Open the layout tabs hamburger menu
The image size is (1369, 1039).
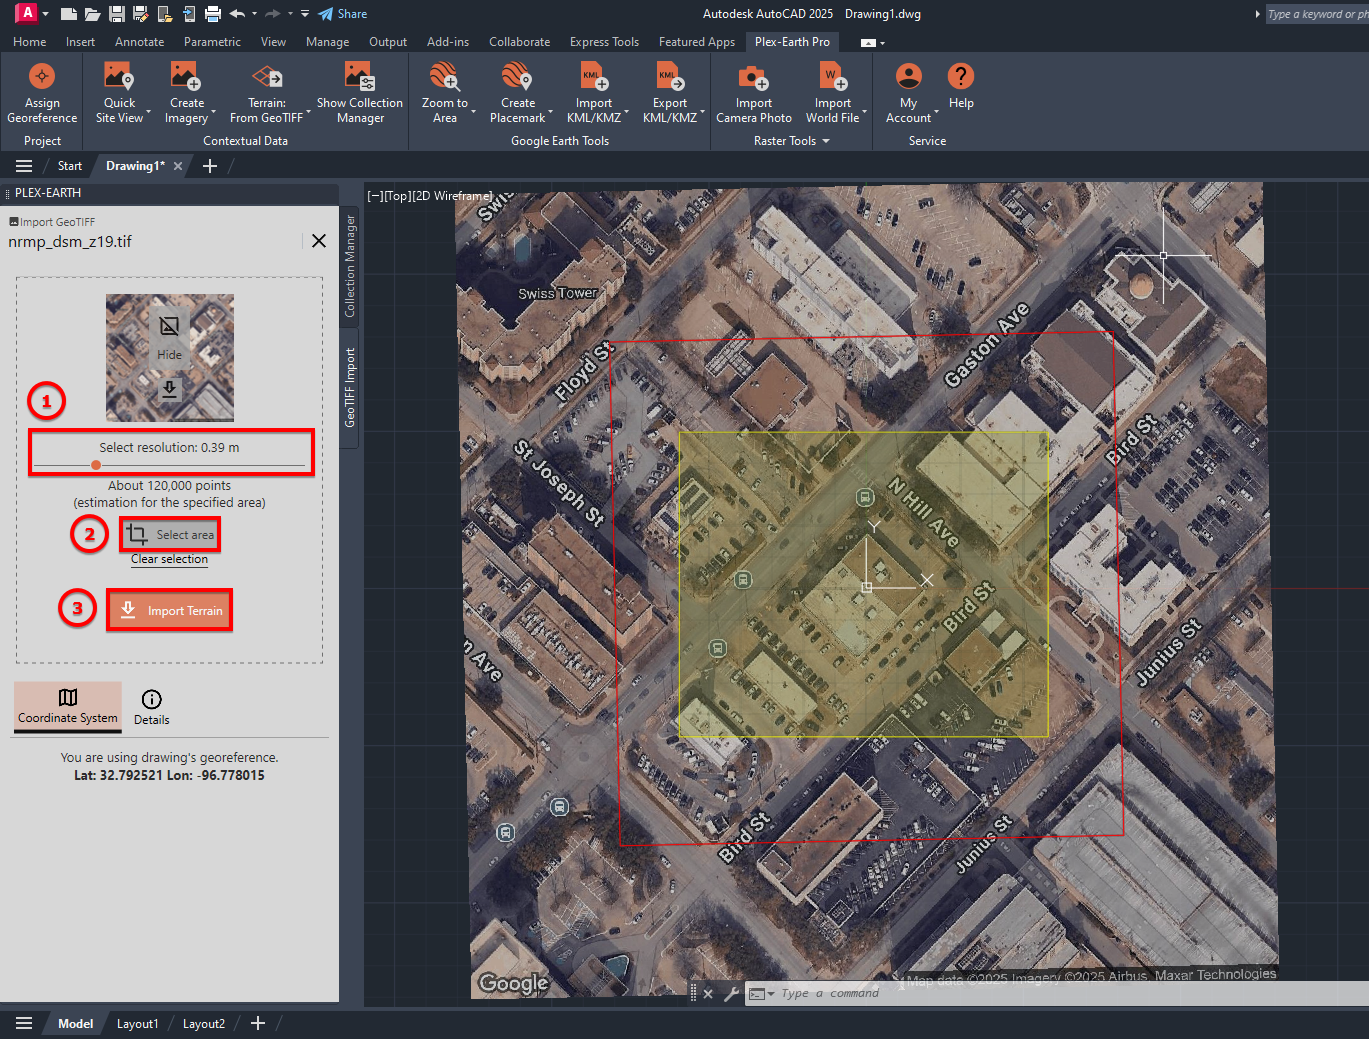24,1023
